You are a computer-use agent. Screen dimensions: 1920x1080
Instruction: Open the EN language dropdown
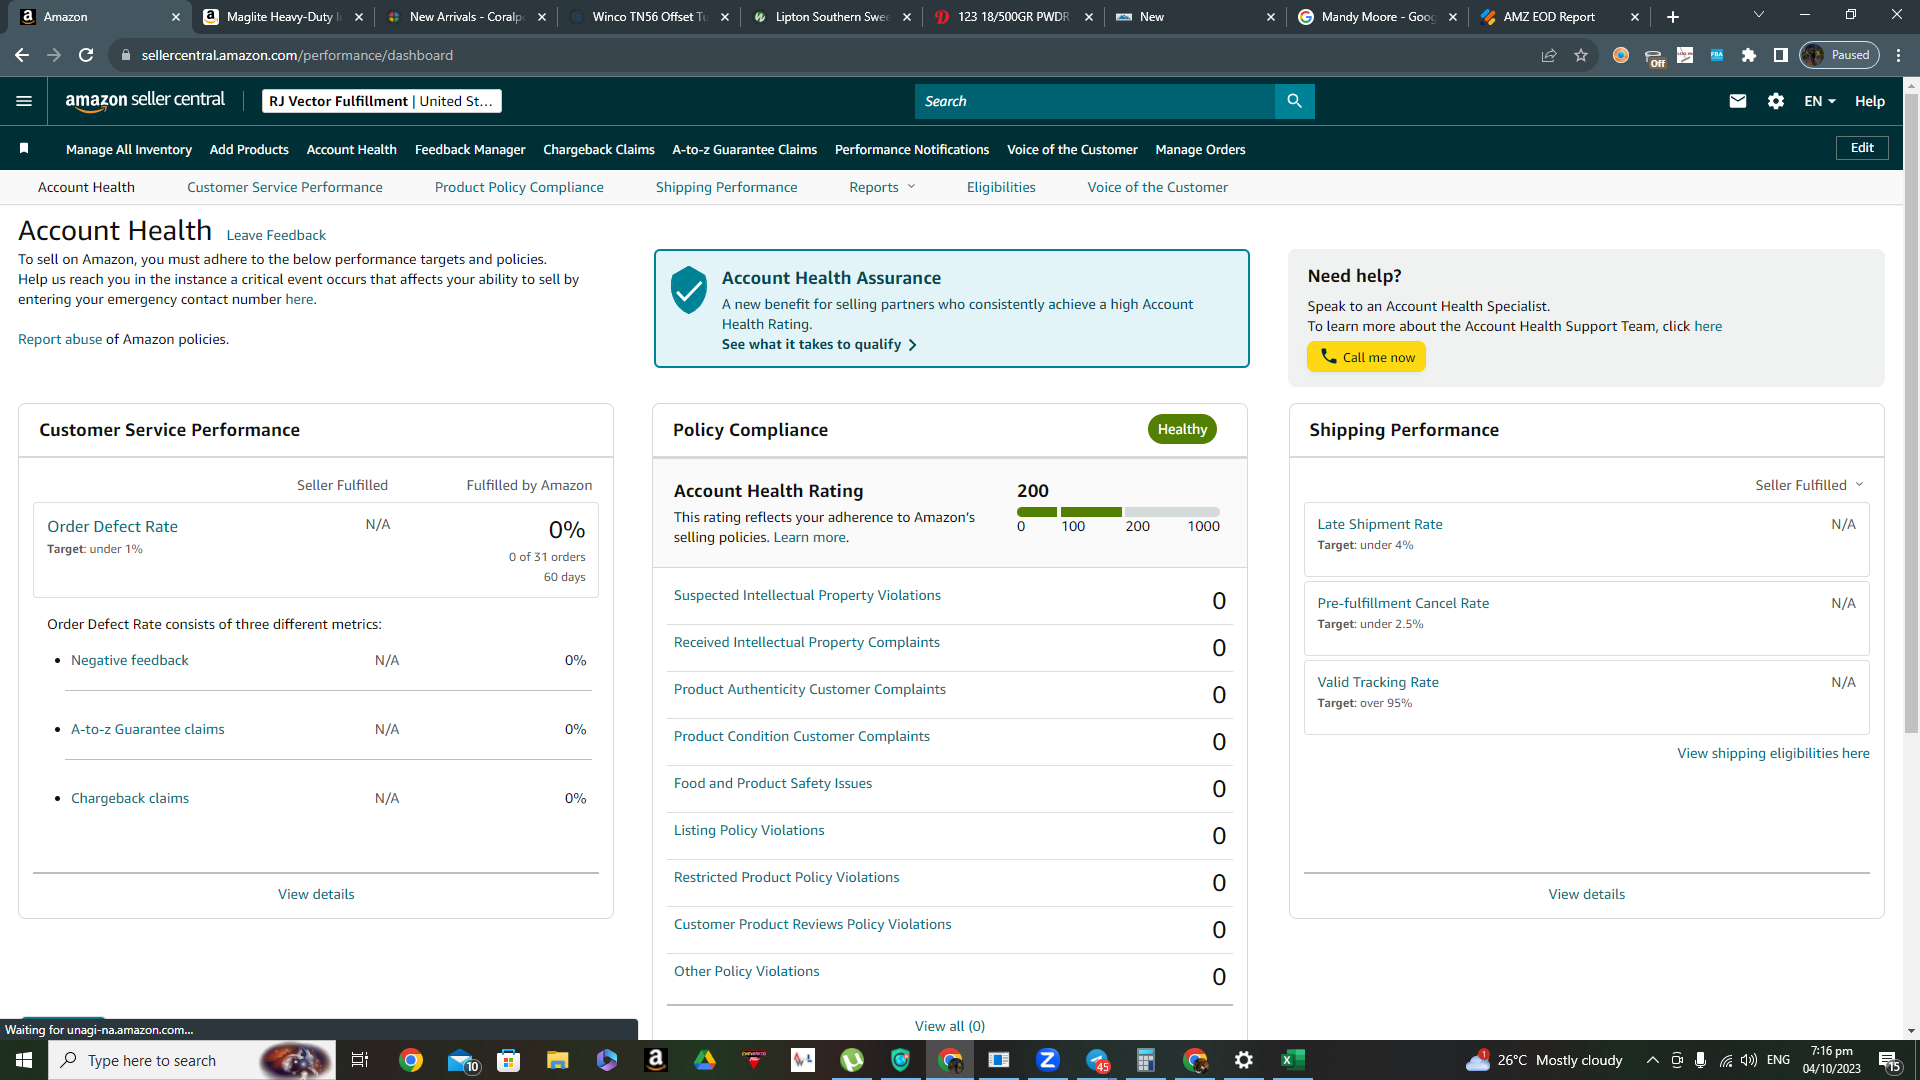click(1820, 101)
